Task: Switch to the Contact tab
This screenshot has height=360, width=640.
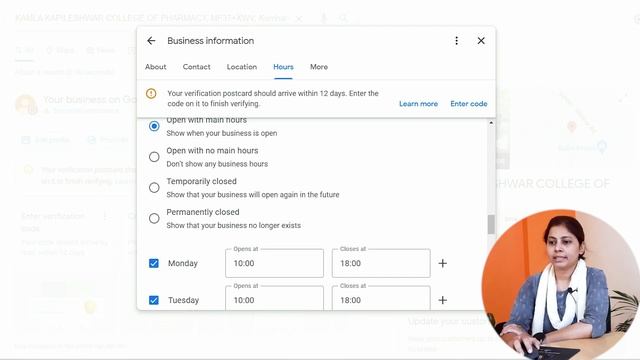Action: tap(196, 67)
